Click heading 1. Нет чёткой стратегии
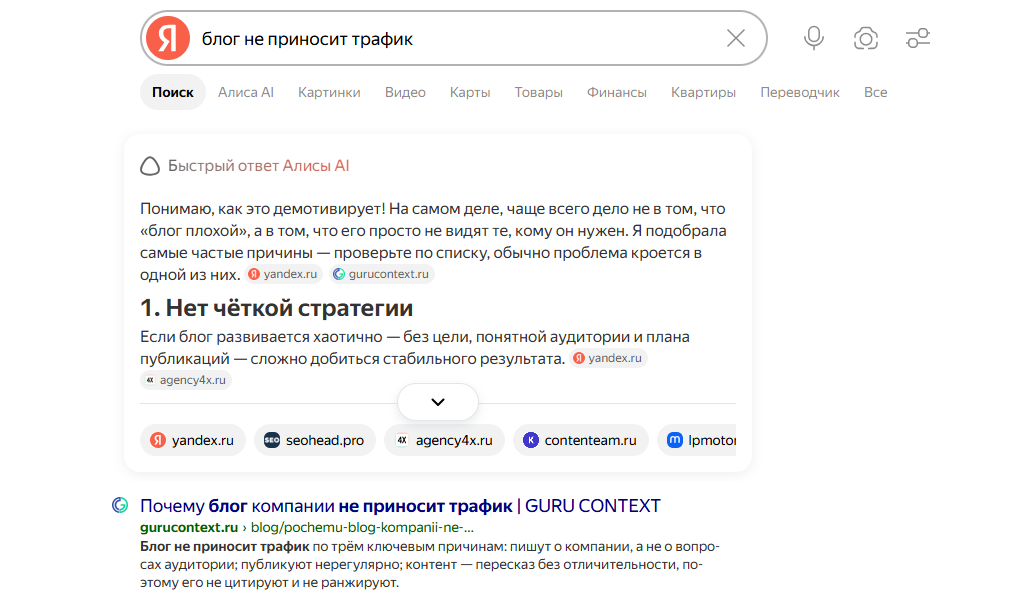Image resolution: width=1028 pixels, height=616 pixels. (x=277, y=308)
